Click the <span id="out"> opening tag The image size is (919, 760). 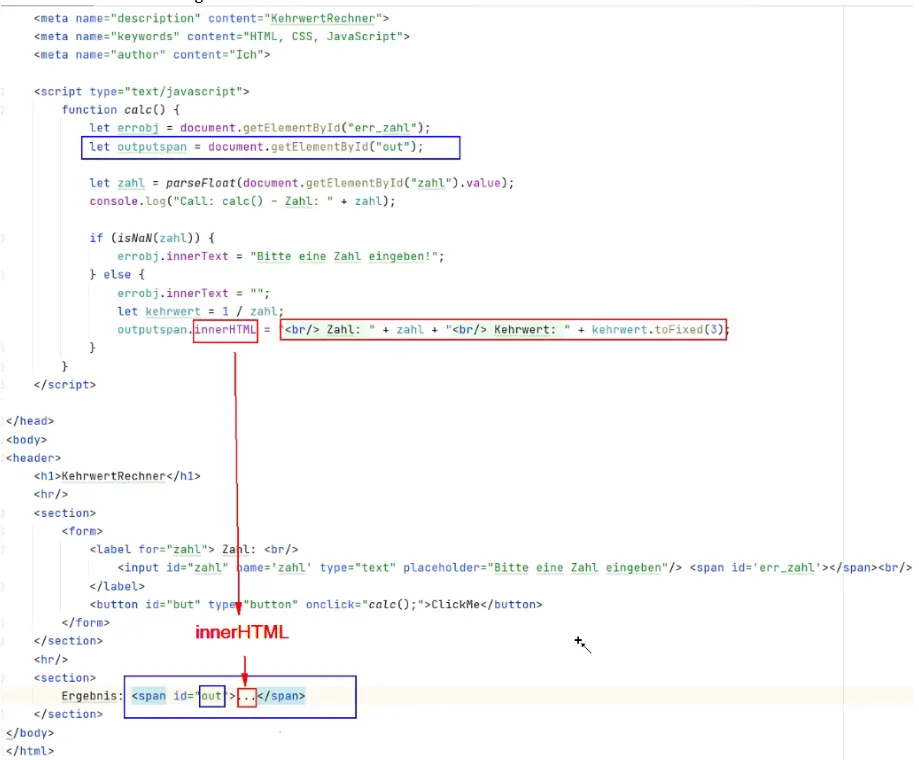pos(183,696)
